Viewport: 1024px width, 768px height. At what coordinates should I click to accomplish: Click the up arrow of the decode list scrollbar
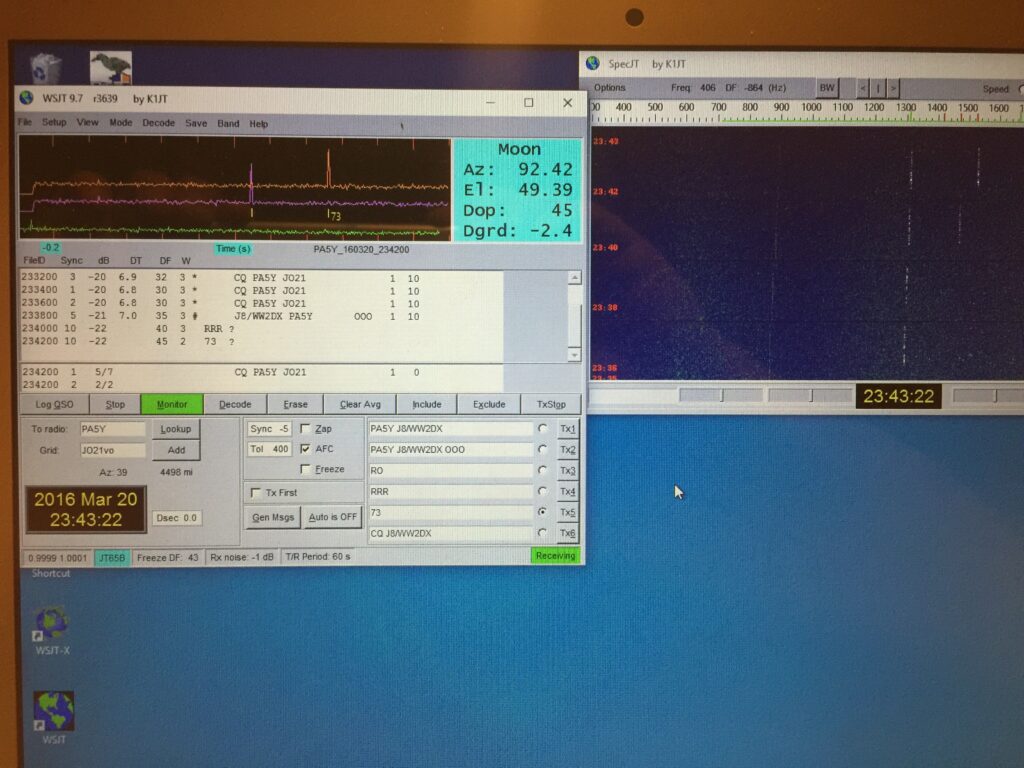click(x=575, y=278)
